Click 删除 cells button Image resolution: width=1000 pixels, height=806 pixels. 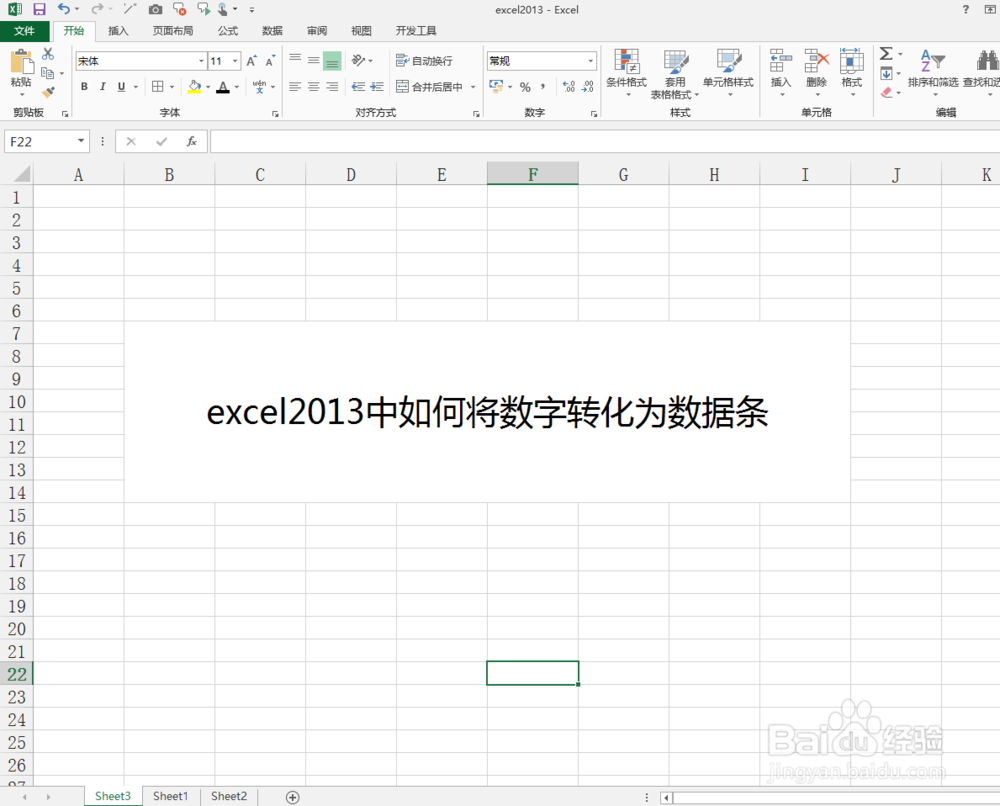(x=816, y=73)
